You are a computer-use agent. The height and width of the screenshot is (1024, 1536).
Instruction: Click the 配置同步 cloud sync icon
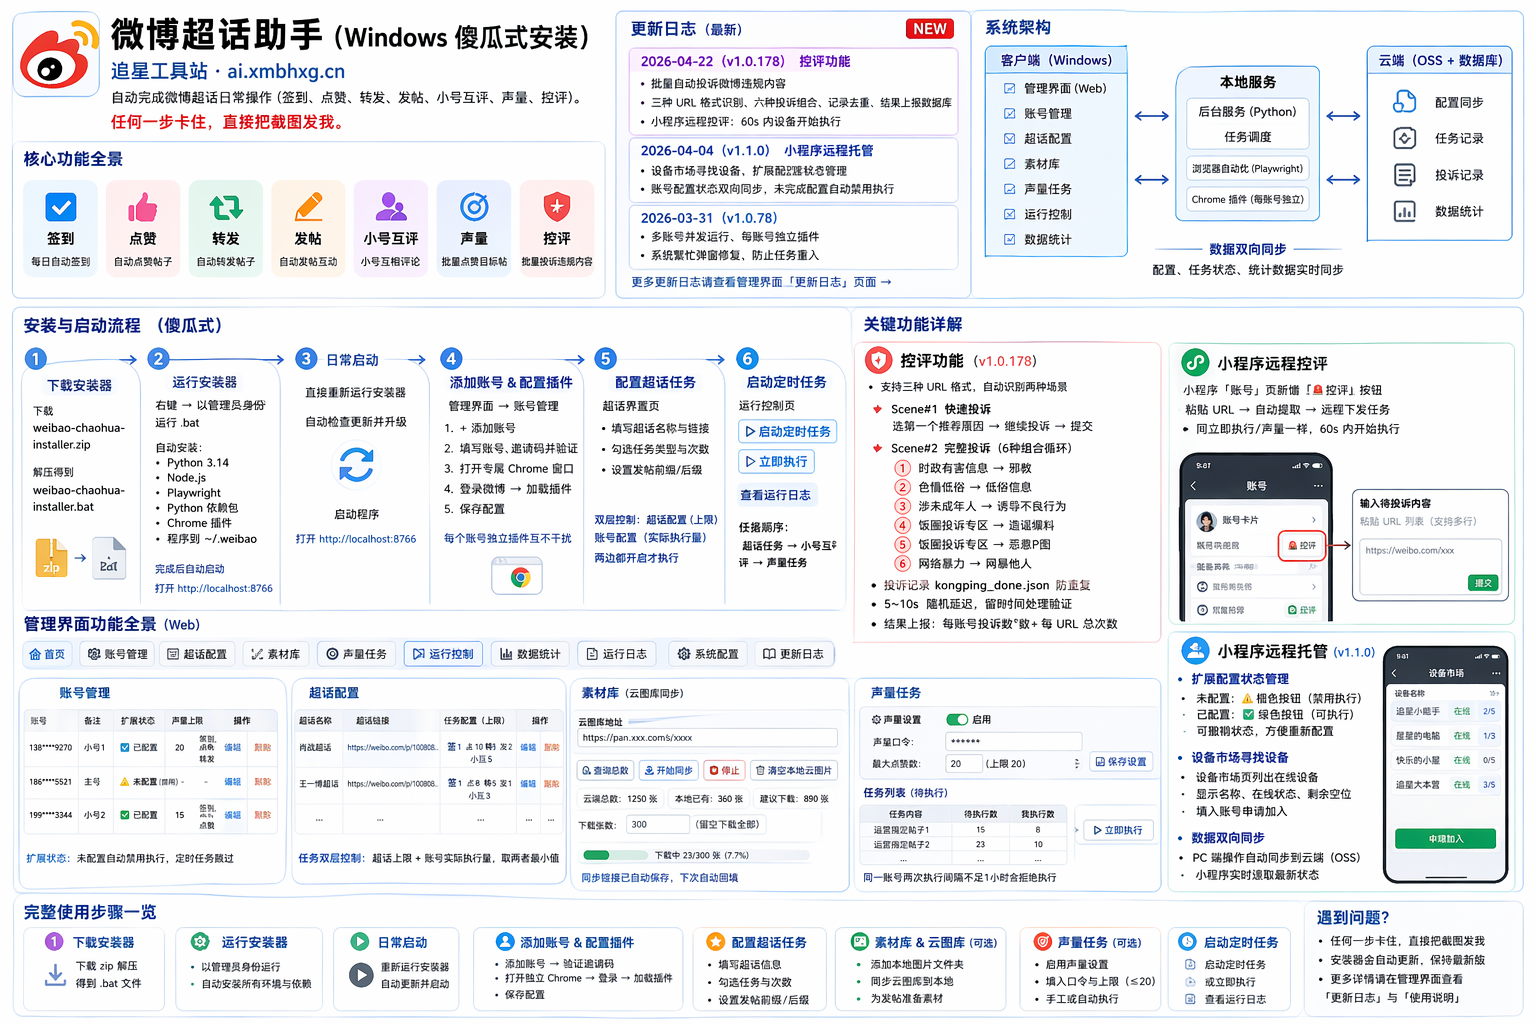[x=1405, y=102]
